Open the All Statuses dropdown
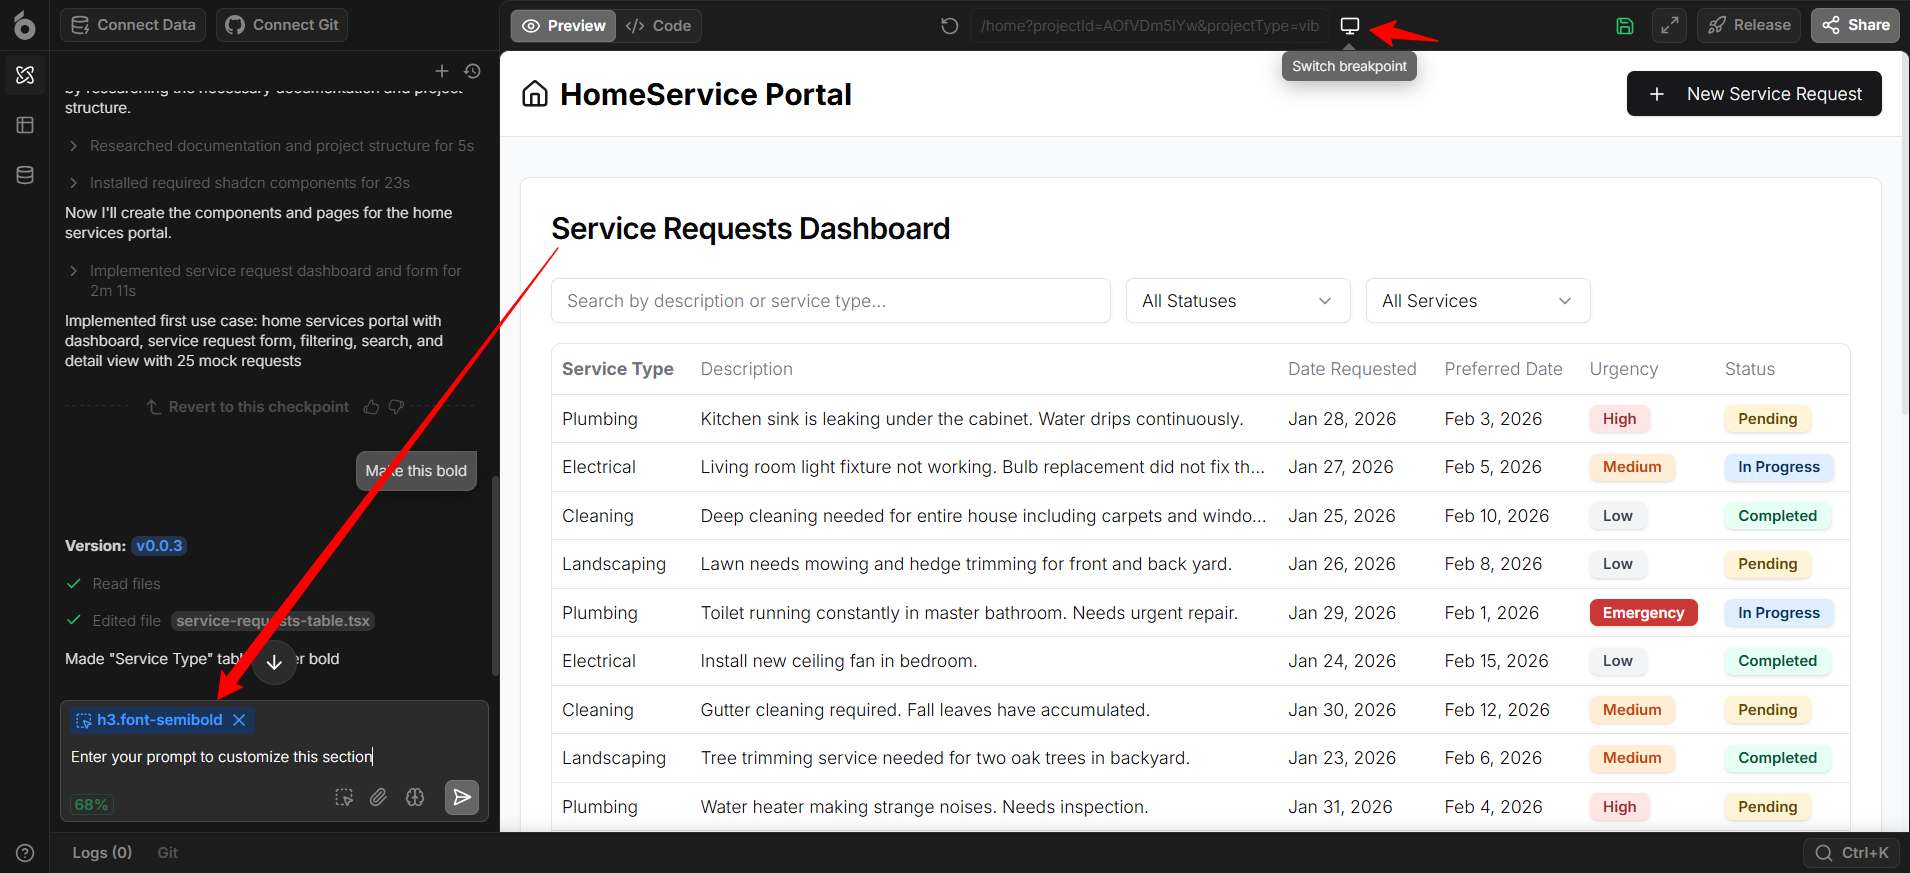This screenshot has height=873, width=1910. click(1238, 301)
